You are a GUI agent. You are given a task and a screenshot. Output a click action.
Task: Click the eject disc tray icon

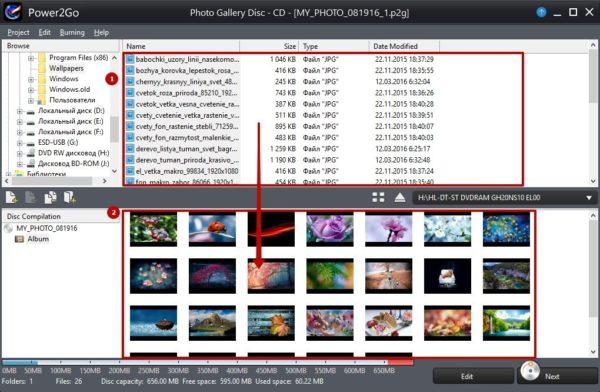(399, 198)
